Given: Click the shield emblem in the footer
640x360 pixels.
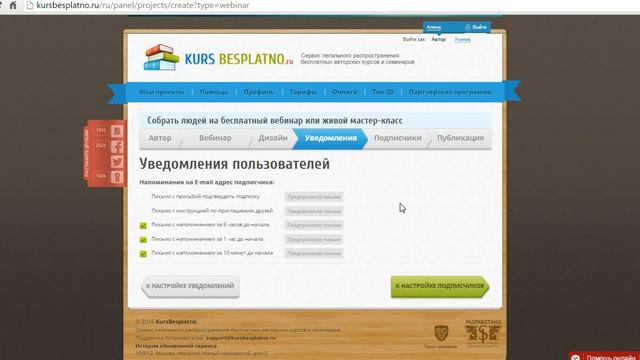Looking at the screenshot, I should click(441, 333).
